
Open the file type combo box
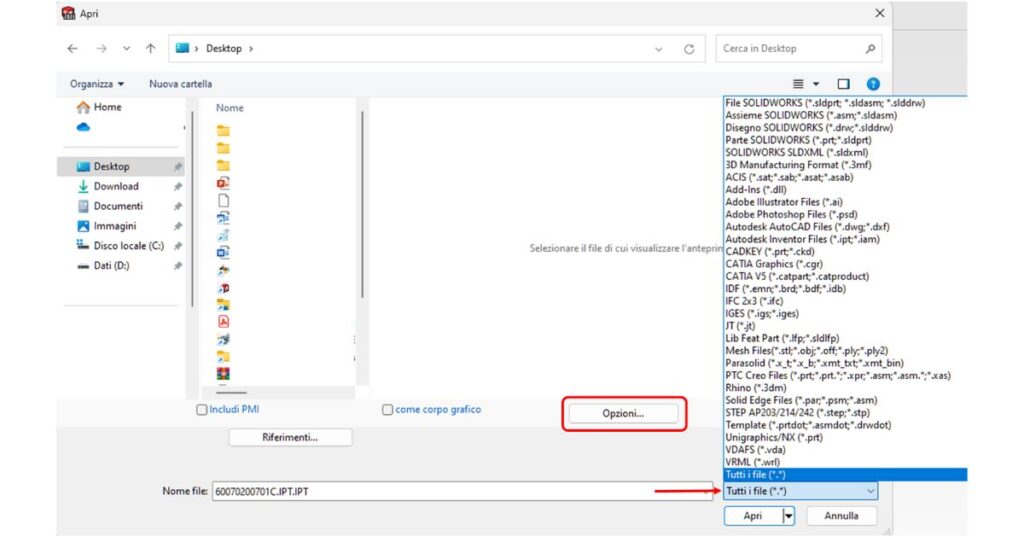pos(800,491)
